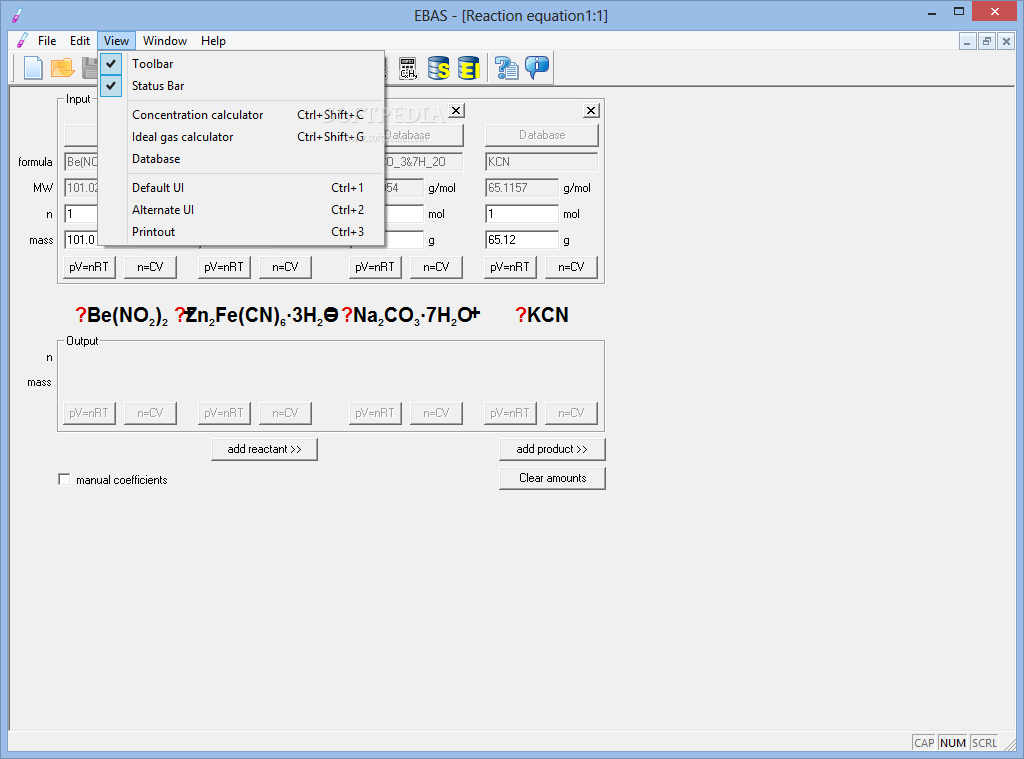The height and width of the screenshot is (759, 1024).
Task: Restore the inner document window
Action: tap(987, 41)
